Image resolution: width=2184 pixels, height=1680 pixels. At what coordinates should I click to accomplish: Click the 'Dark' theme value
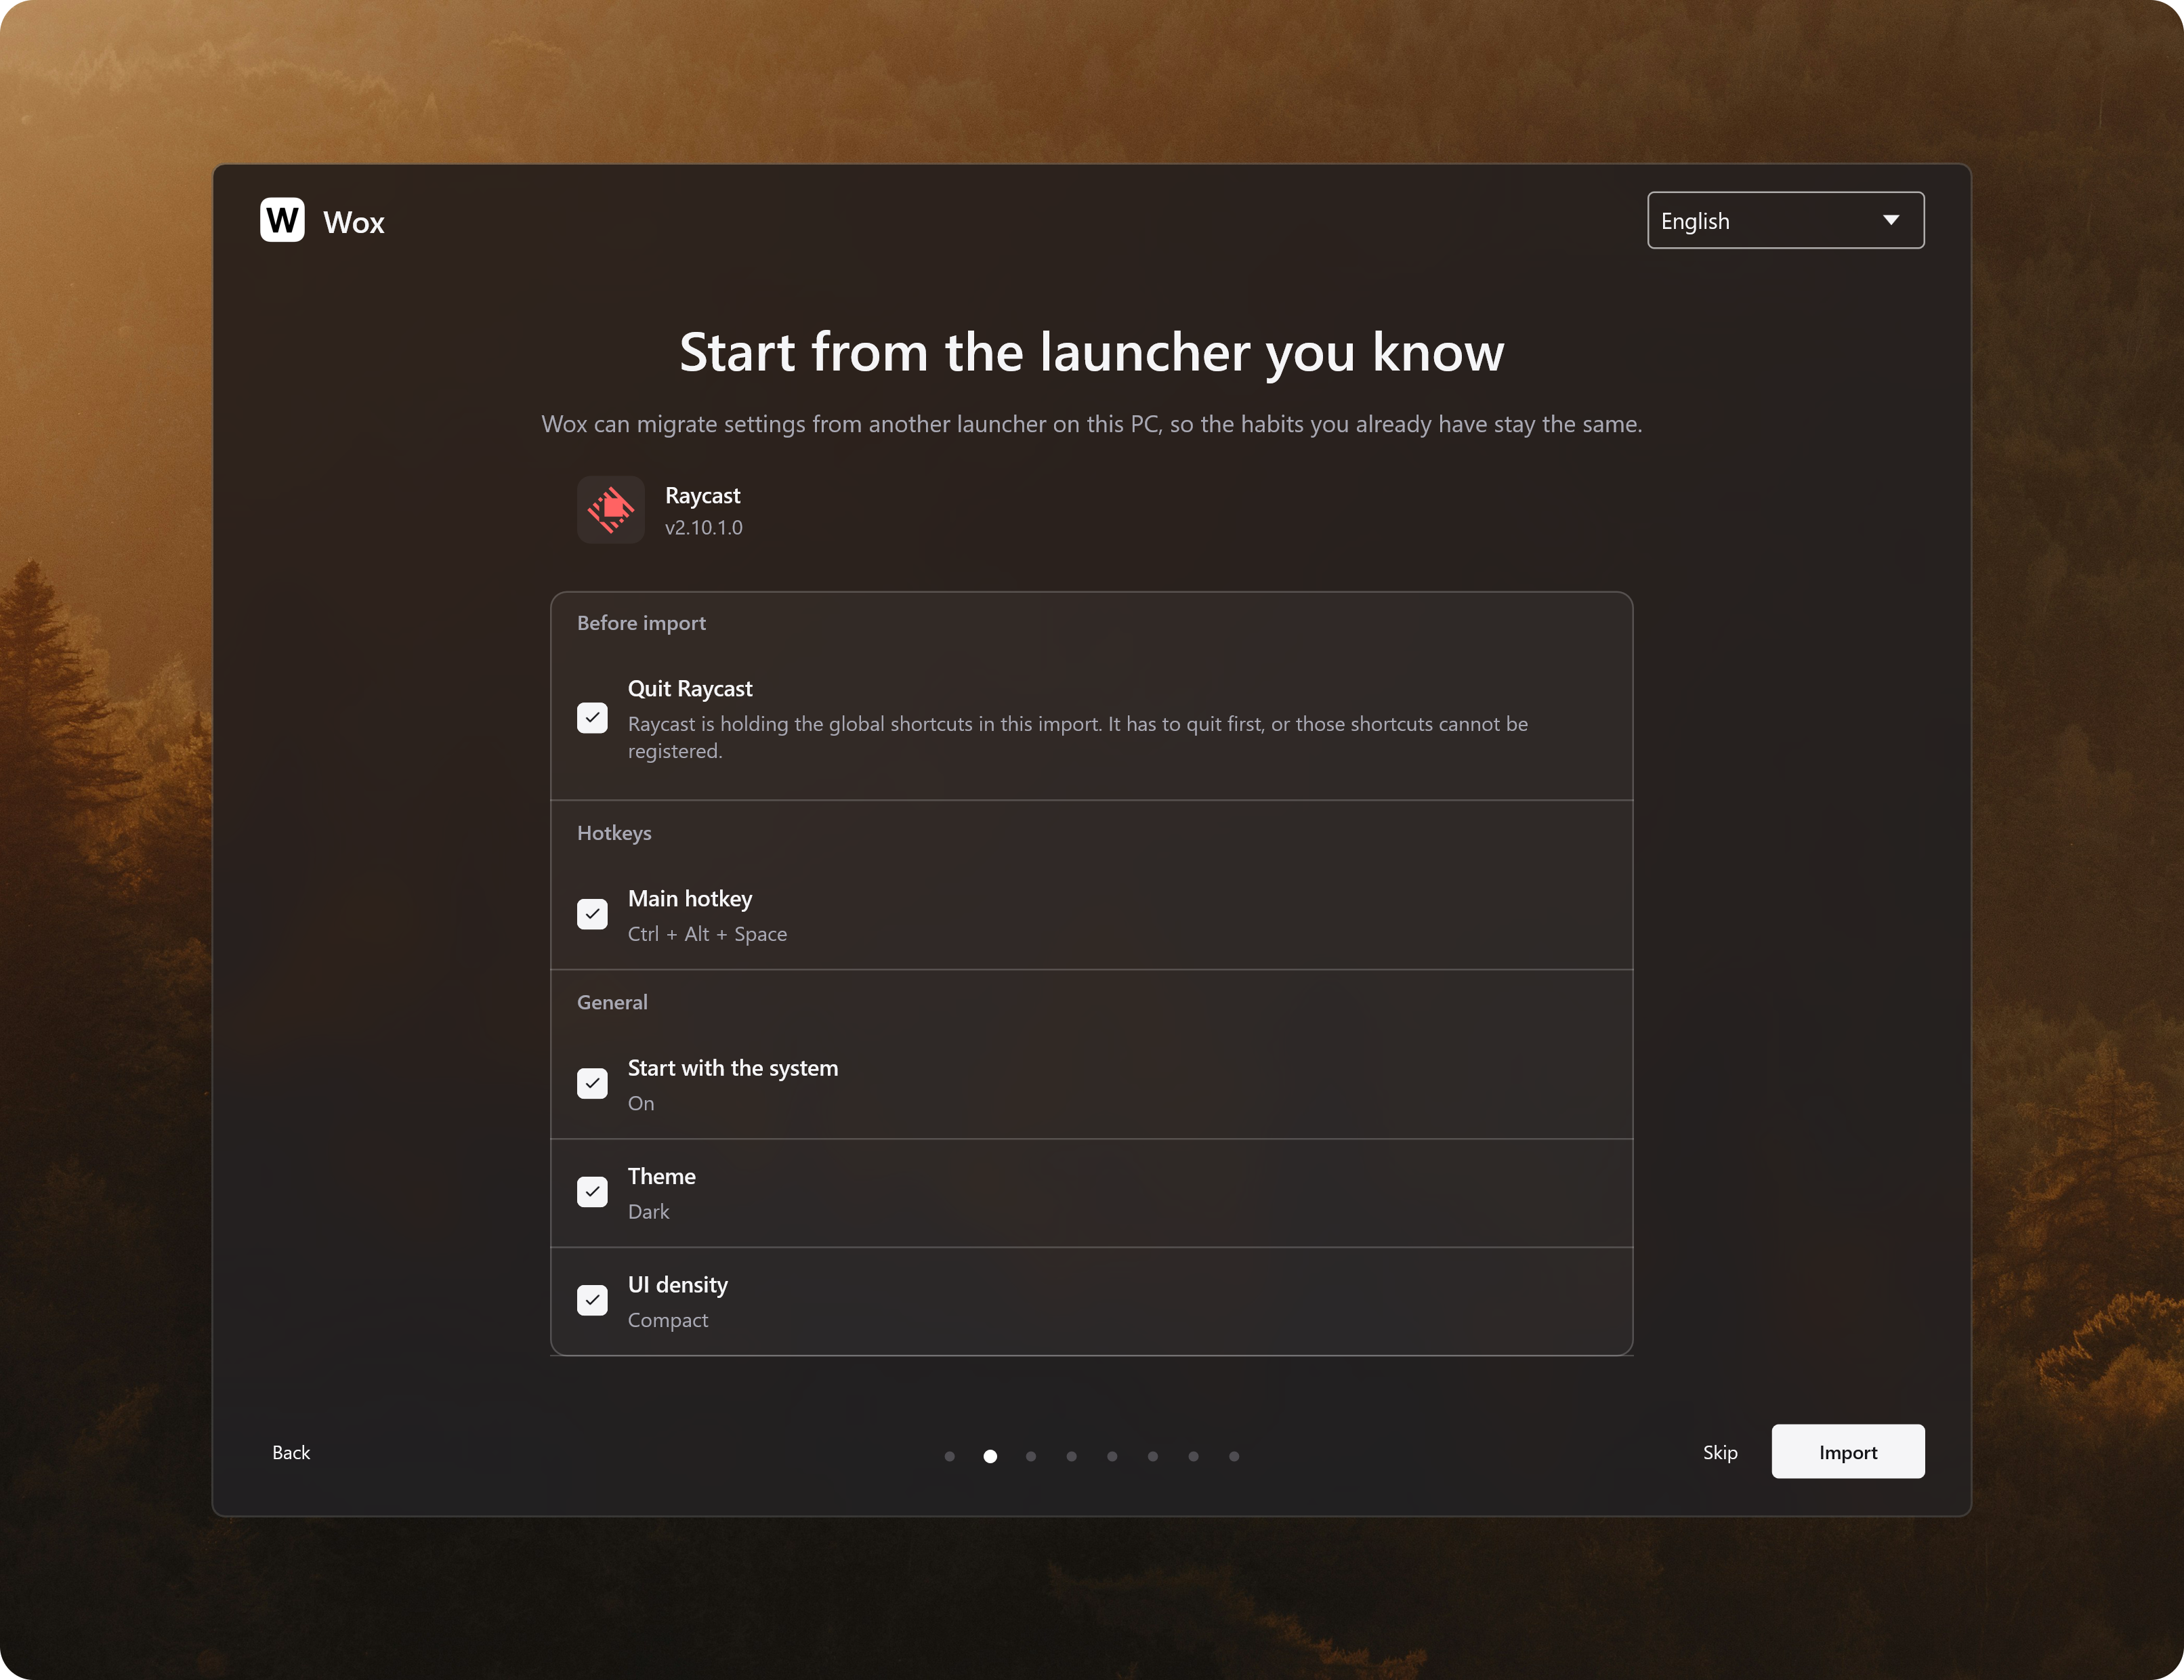coord(648,1211)
